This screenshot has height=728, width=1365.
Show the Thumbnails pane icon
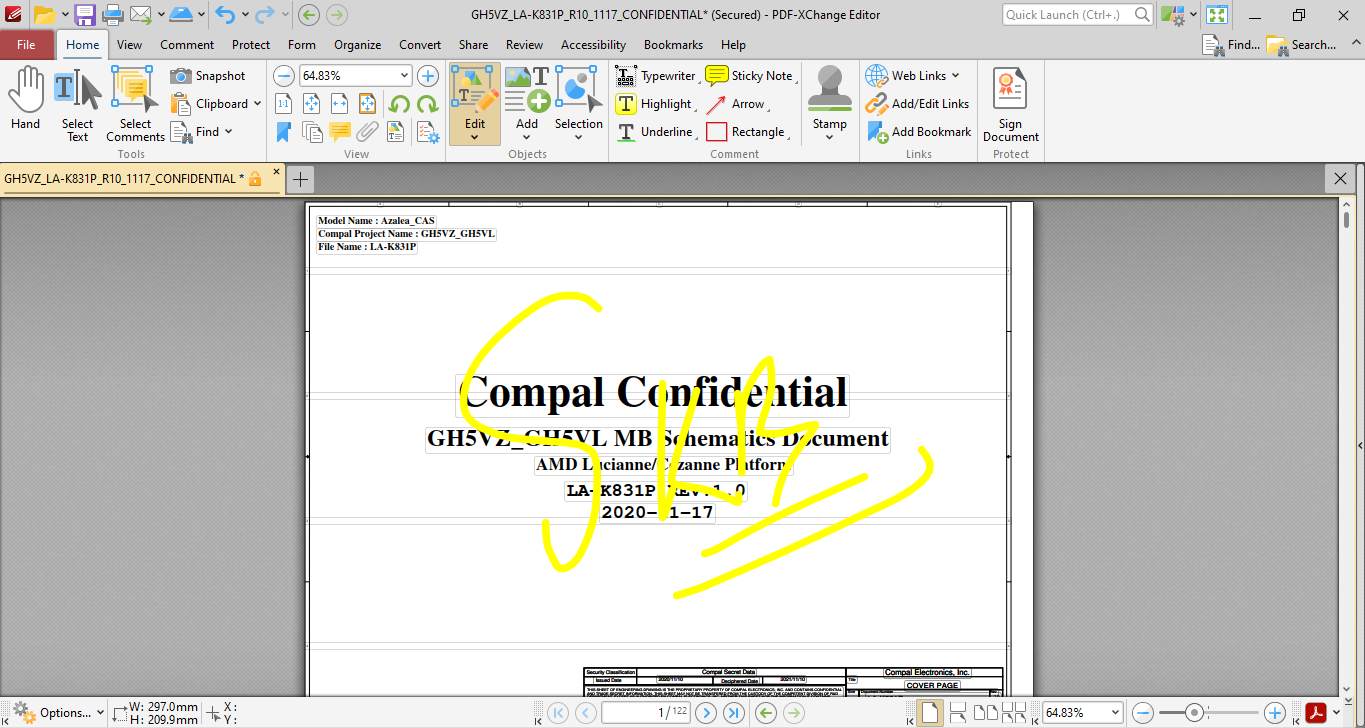pyautogui.click(x=312, y=132)
